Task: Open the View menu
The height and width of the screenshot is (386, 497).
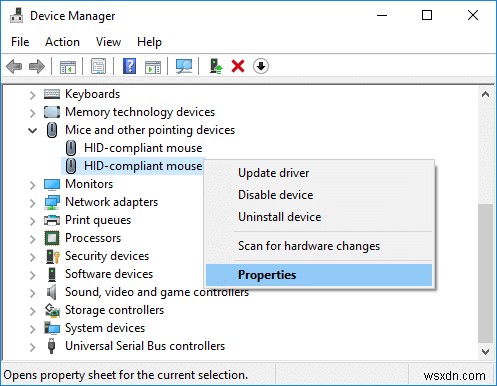Action: tap(108, 42)
